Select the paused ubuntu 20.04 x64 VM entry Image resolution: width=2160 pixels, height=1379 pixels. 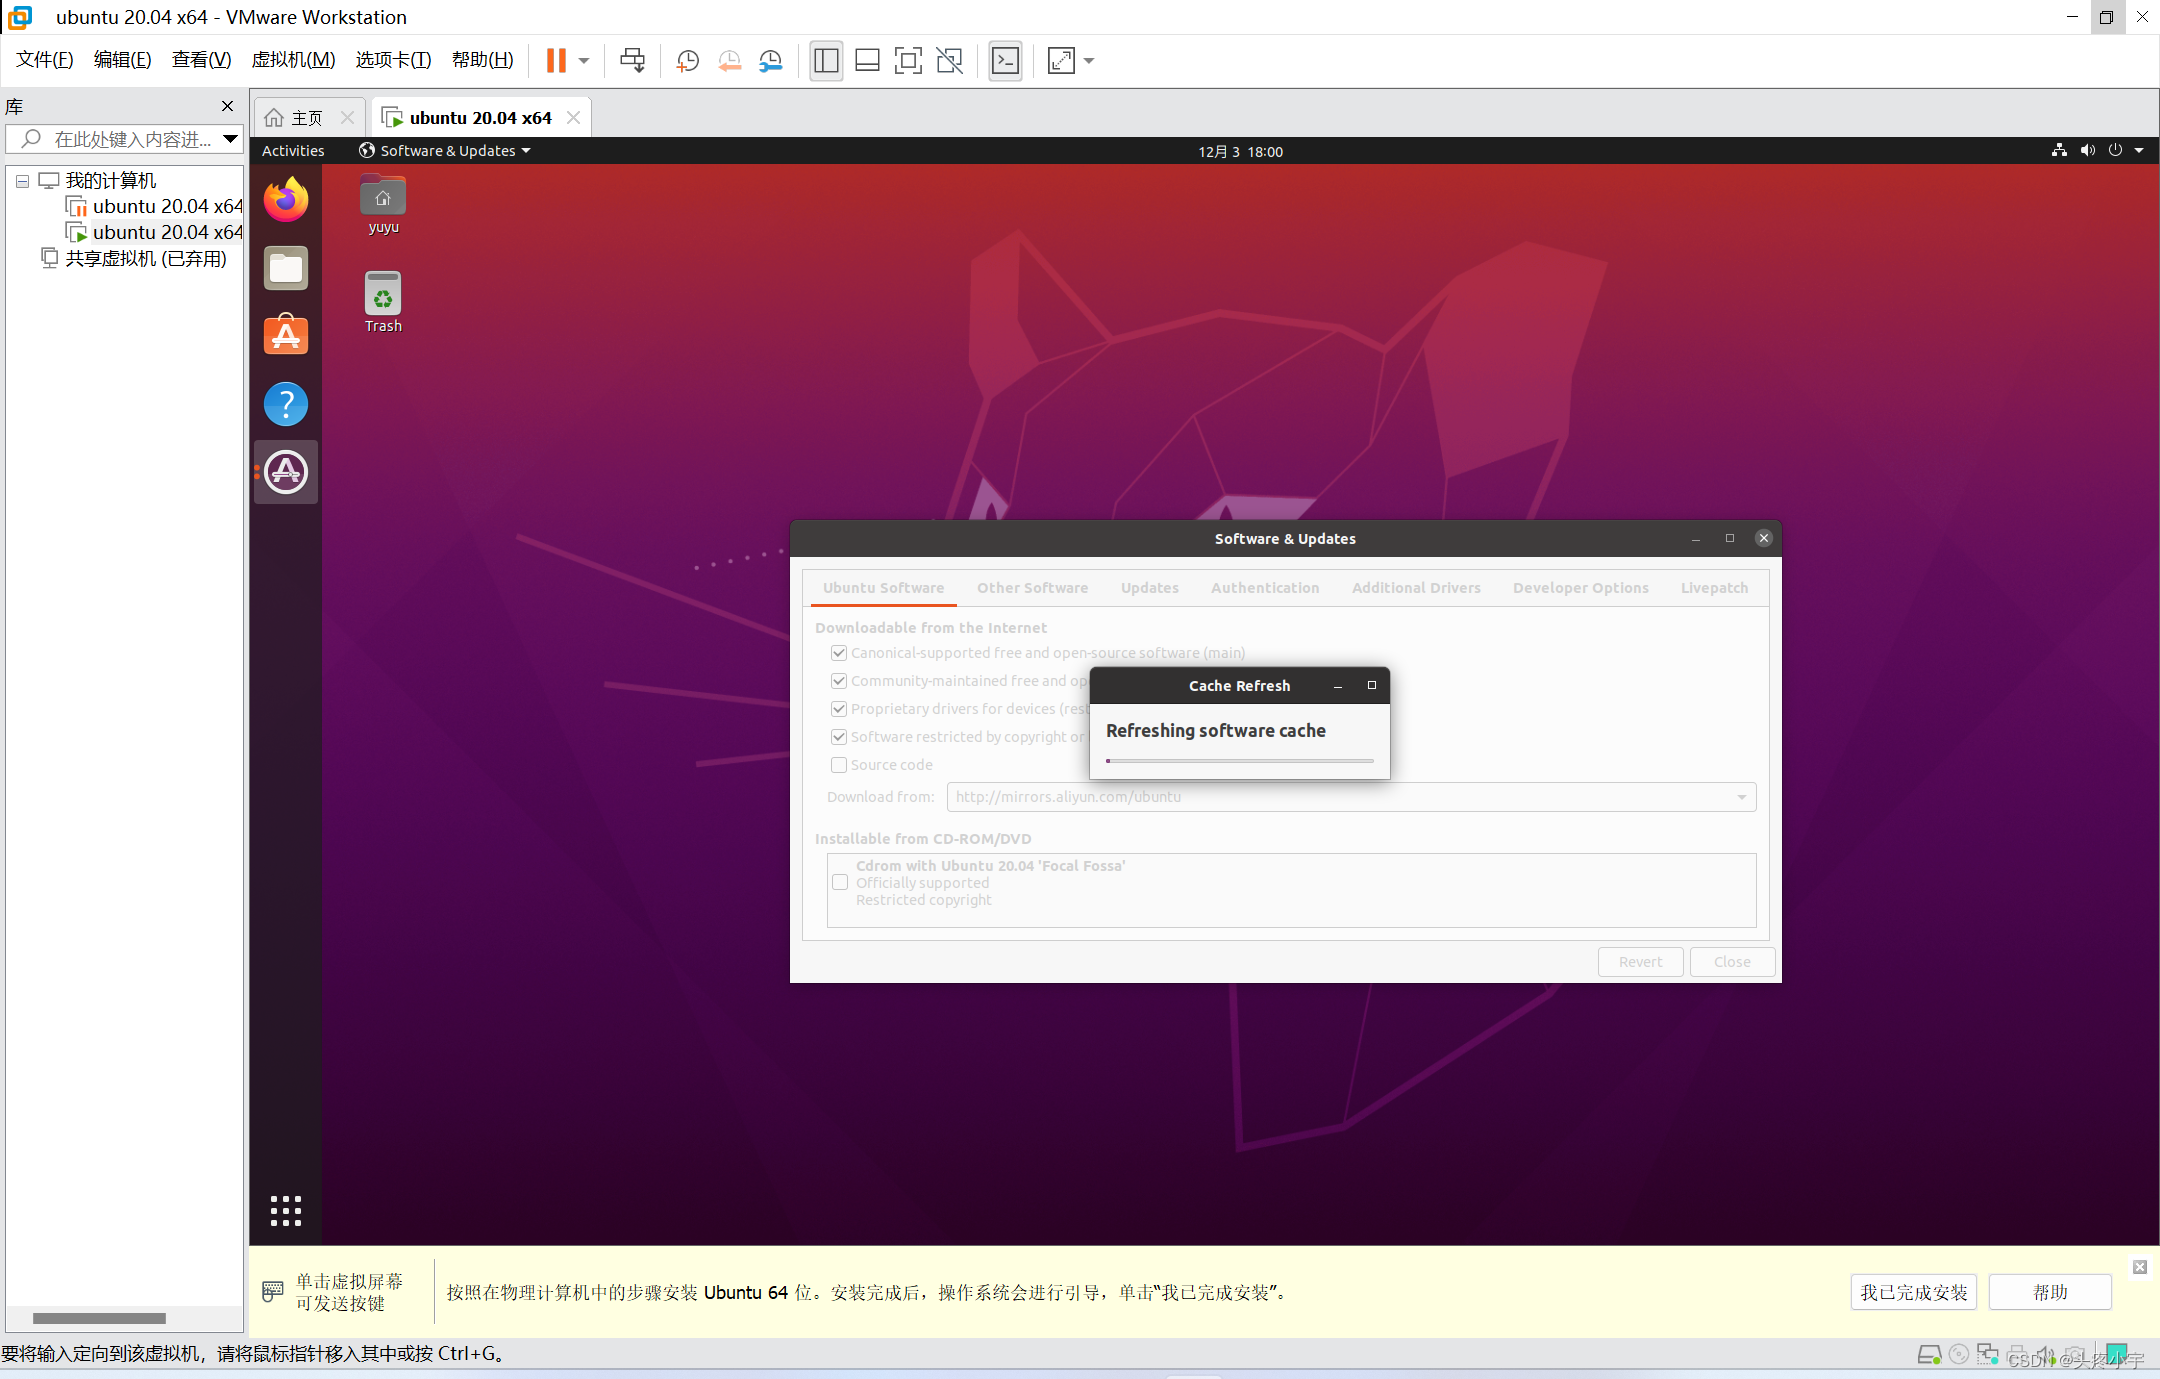(x=155, y=206)
